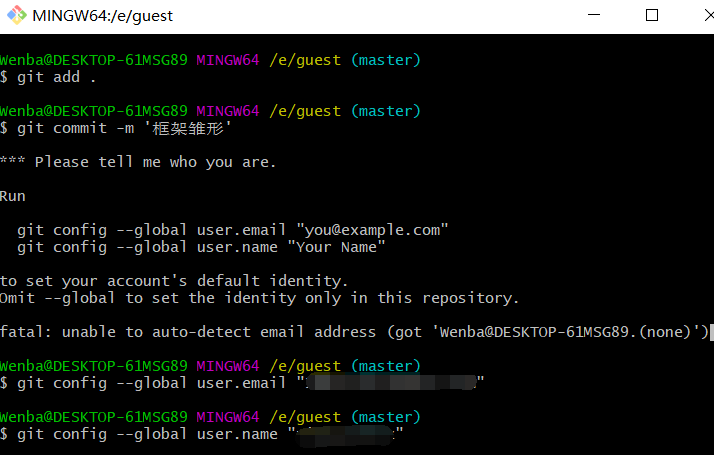Click the second prompt's MINGW64 label
The height and width of the screenshot is (455, 714).
pyautogui.click(x=228, y=111)
